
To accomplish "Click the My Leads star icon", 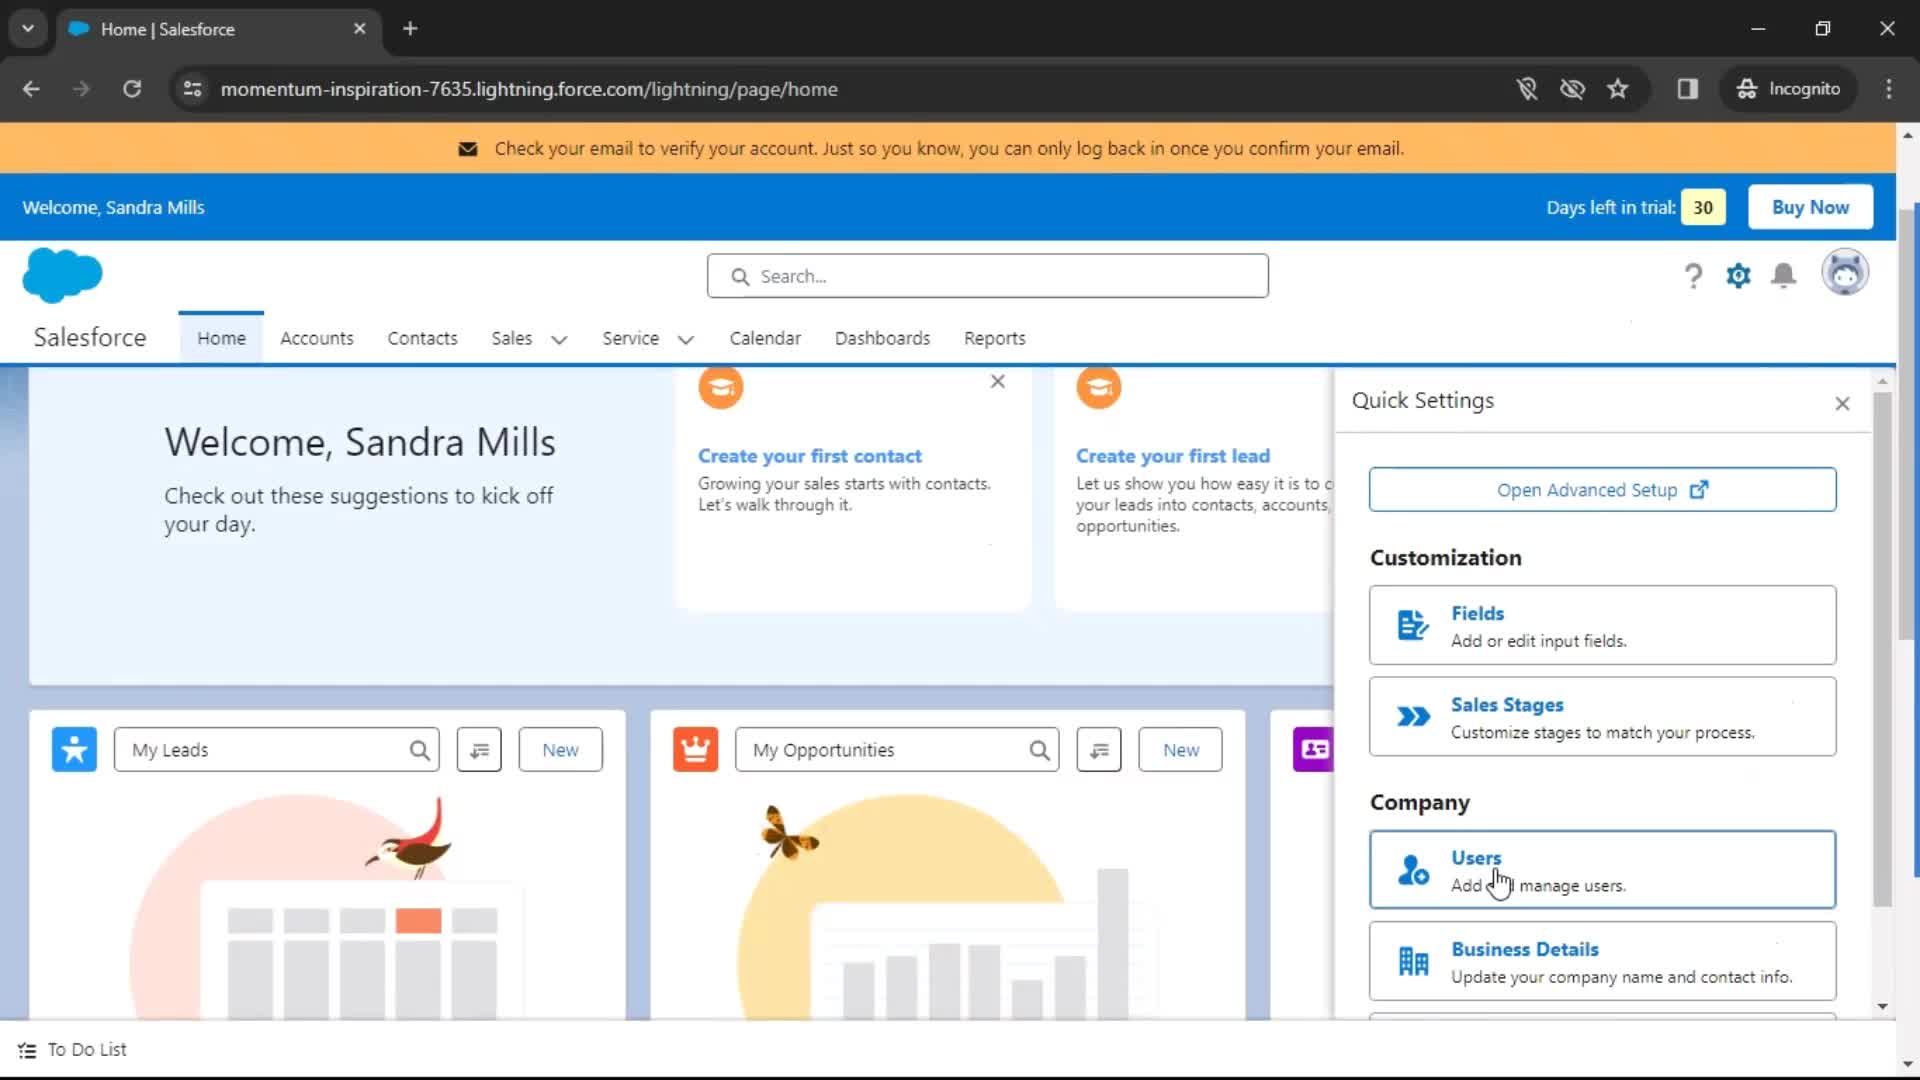I will click(74, 749).
